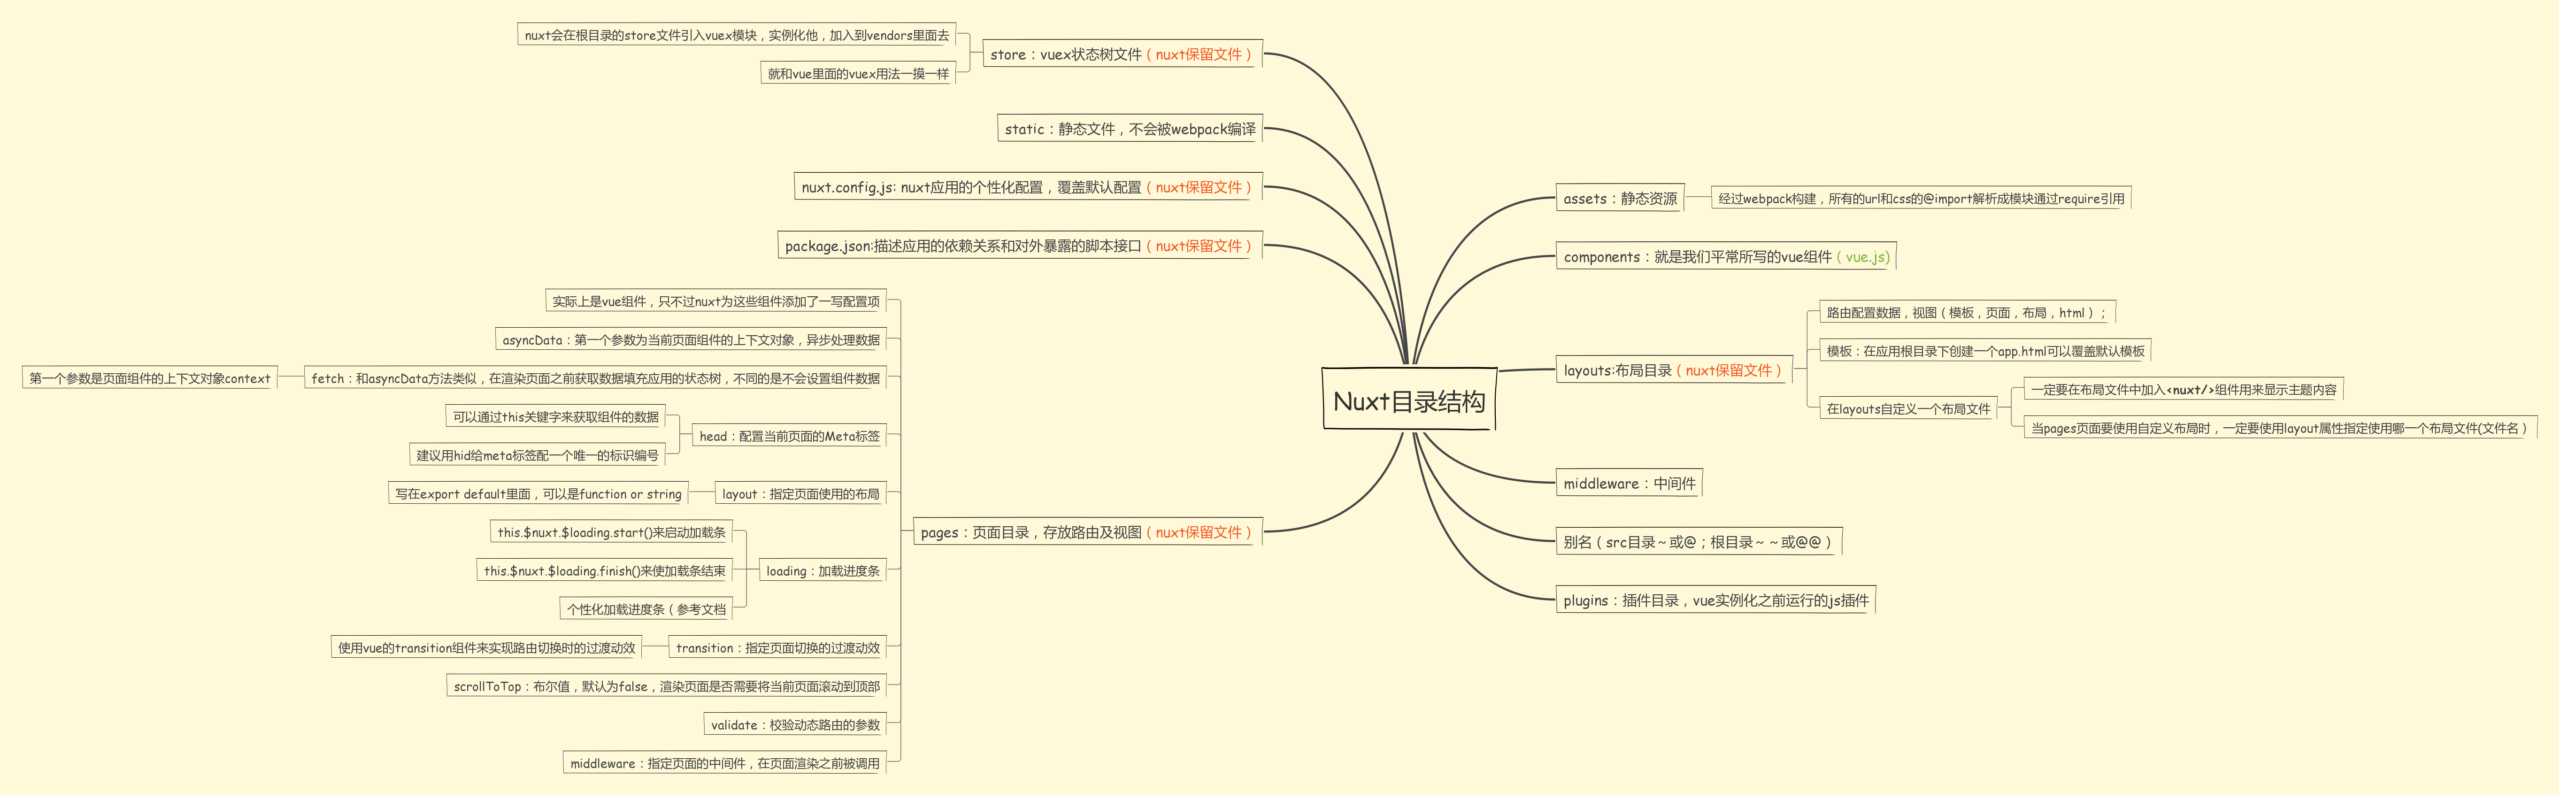Select the static 静态文件 node
This screenshot has width=2576, height=800.
pos(1129,129)
